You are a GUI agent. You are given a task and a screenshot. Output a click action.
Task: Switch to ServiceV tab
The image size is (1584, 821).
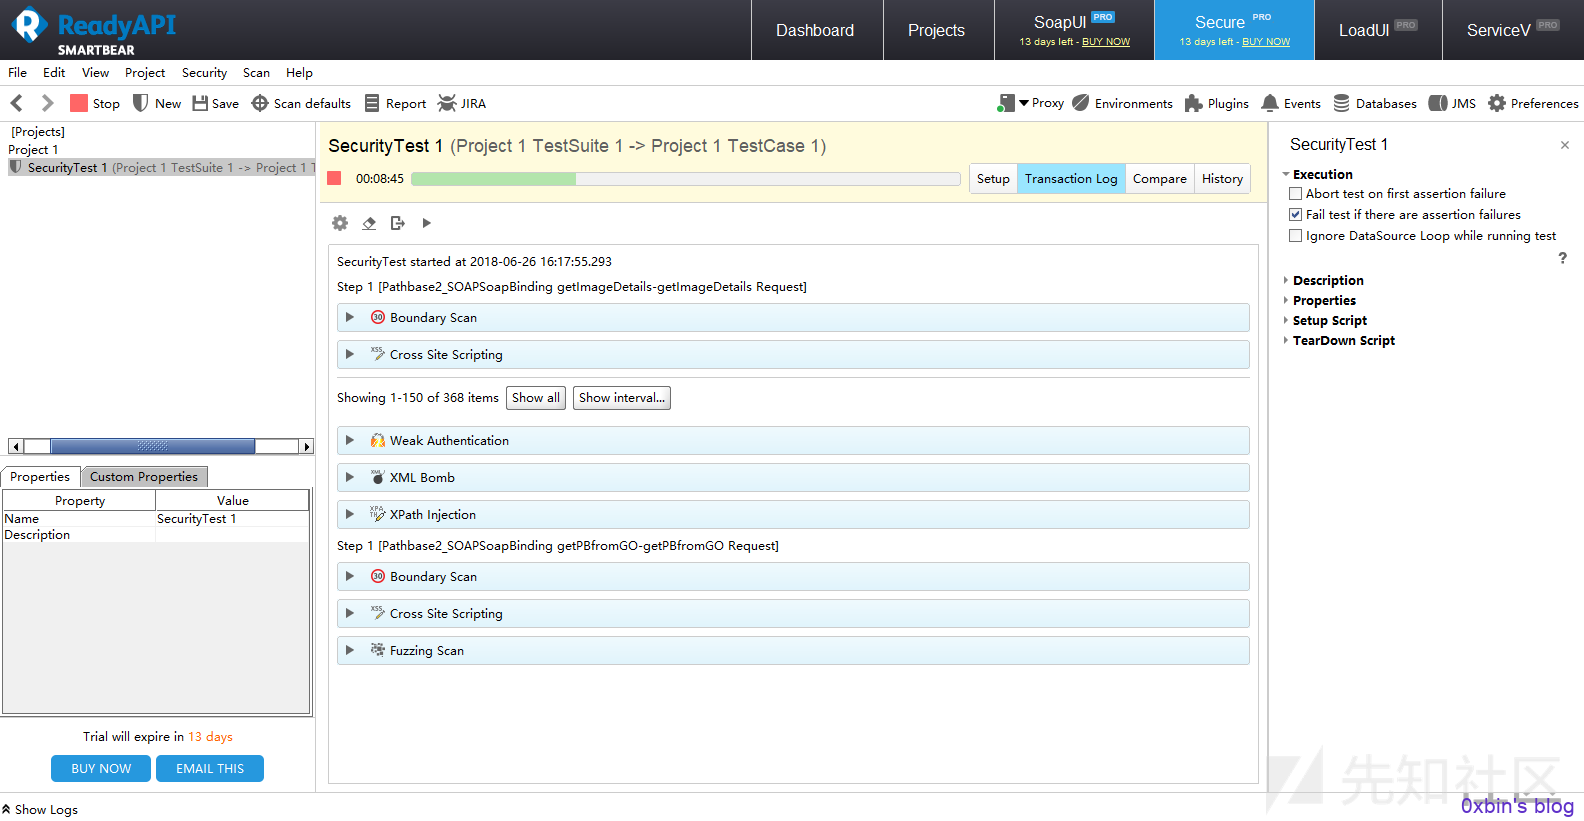click(1513, 30)
